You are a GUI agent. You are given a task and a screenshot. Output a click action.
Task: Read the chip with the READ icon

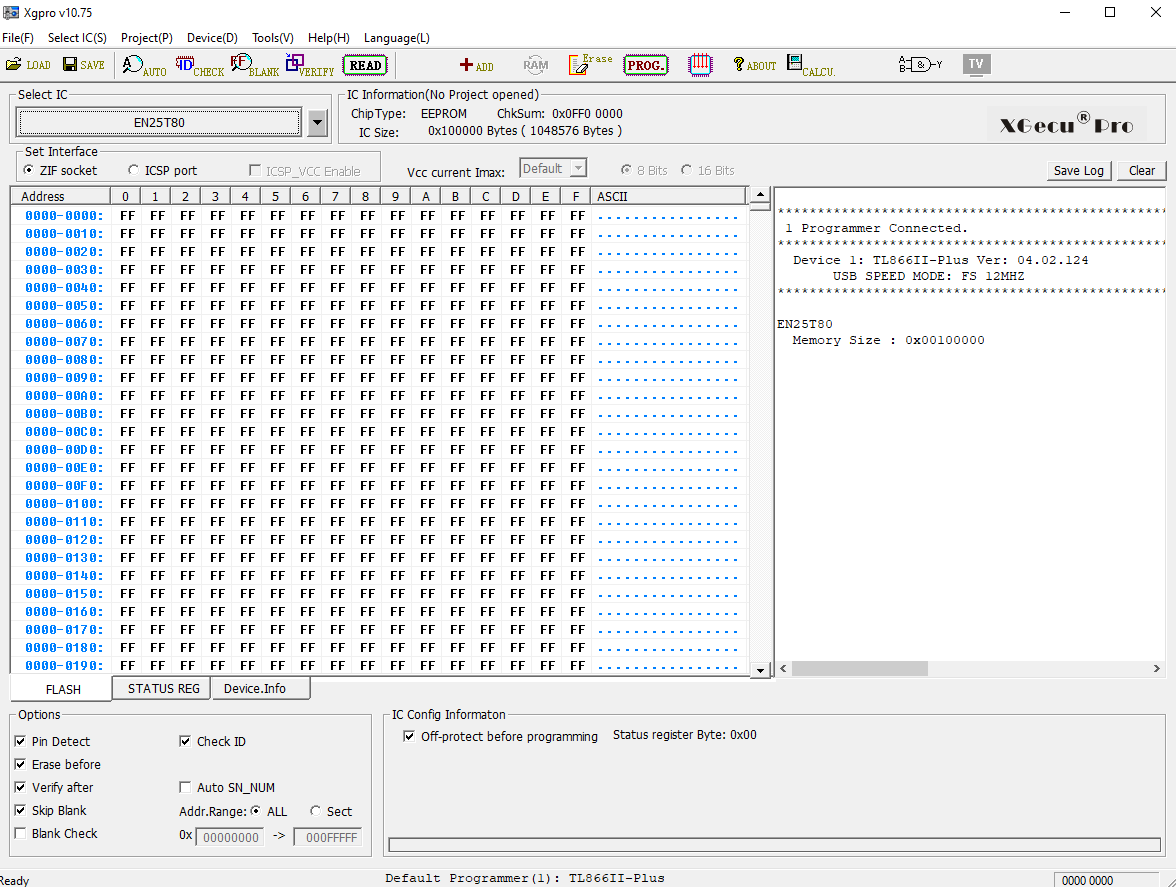364,64
